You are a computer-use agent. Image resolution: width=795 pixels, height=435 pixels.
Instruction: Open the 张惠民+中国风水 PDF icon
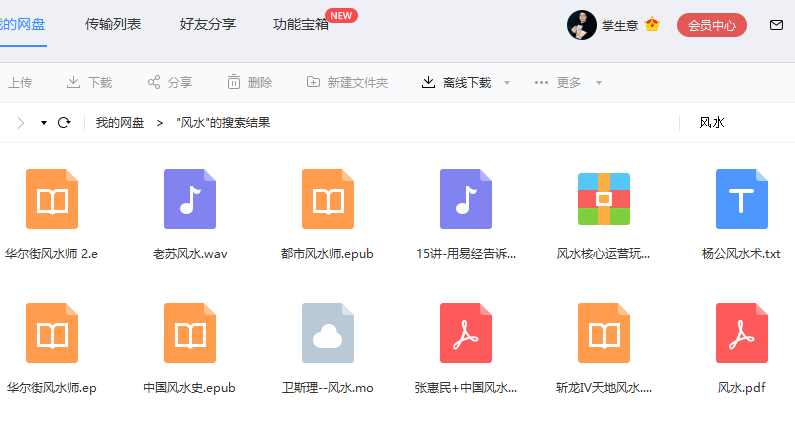(465, 333)
